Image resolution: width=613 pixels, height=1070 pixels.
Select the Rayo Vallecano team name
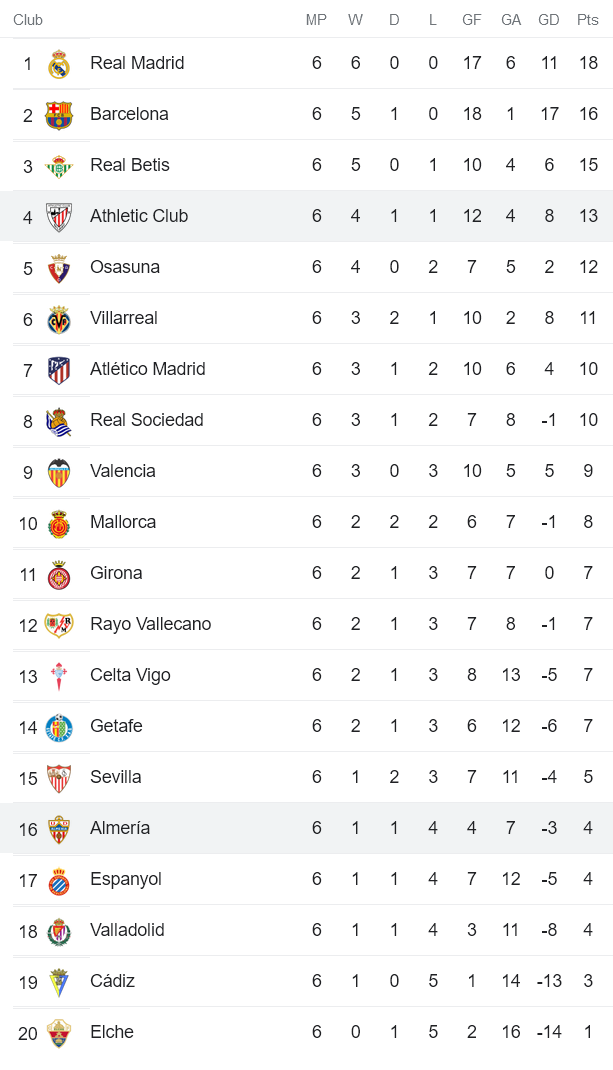[x=150, y=624]
